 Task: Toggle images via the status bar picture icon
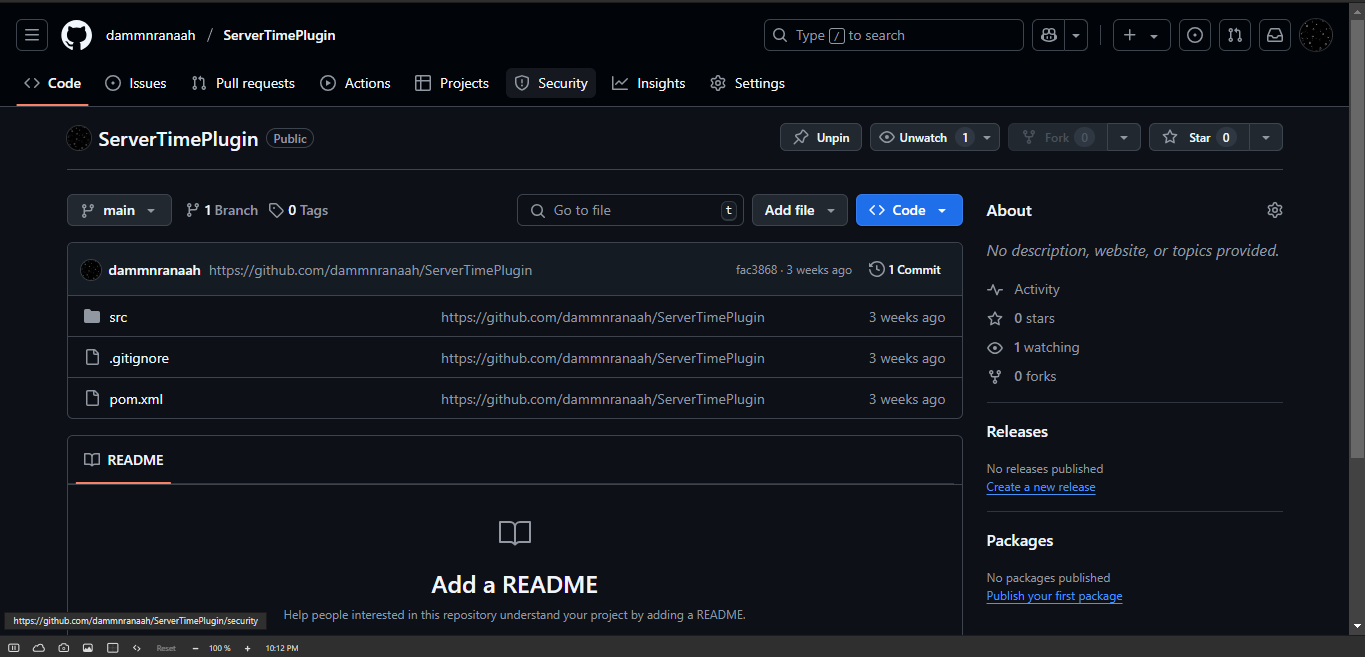click(x=88, y=648)
